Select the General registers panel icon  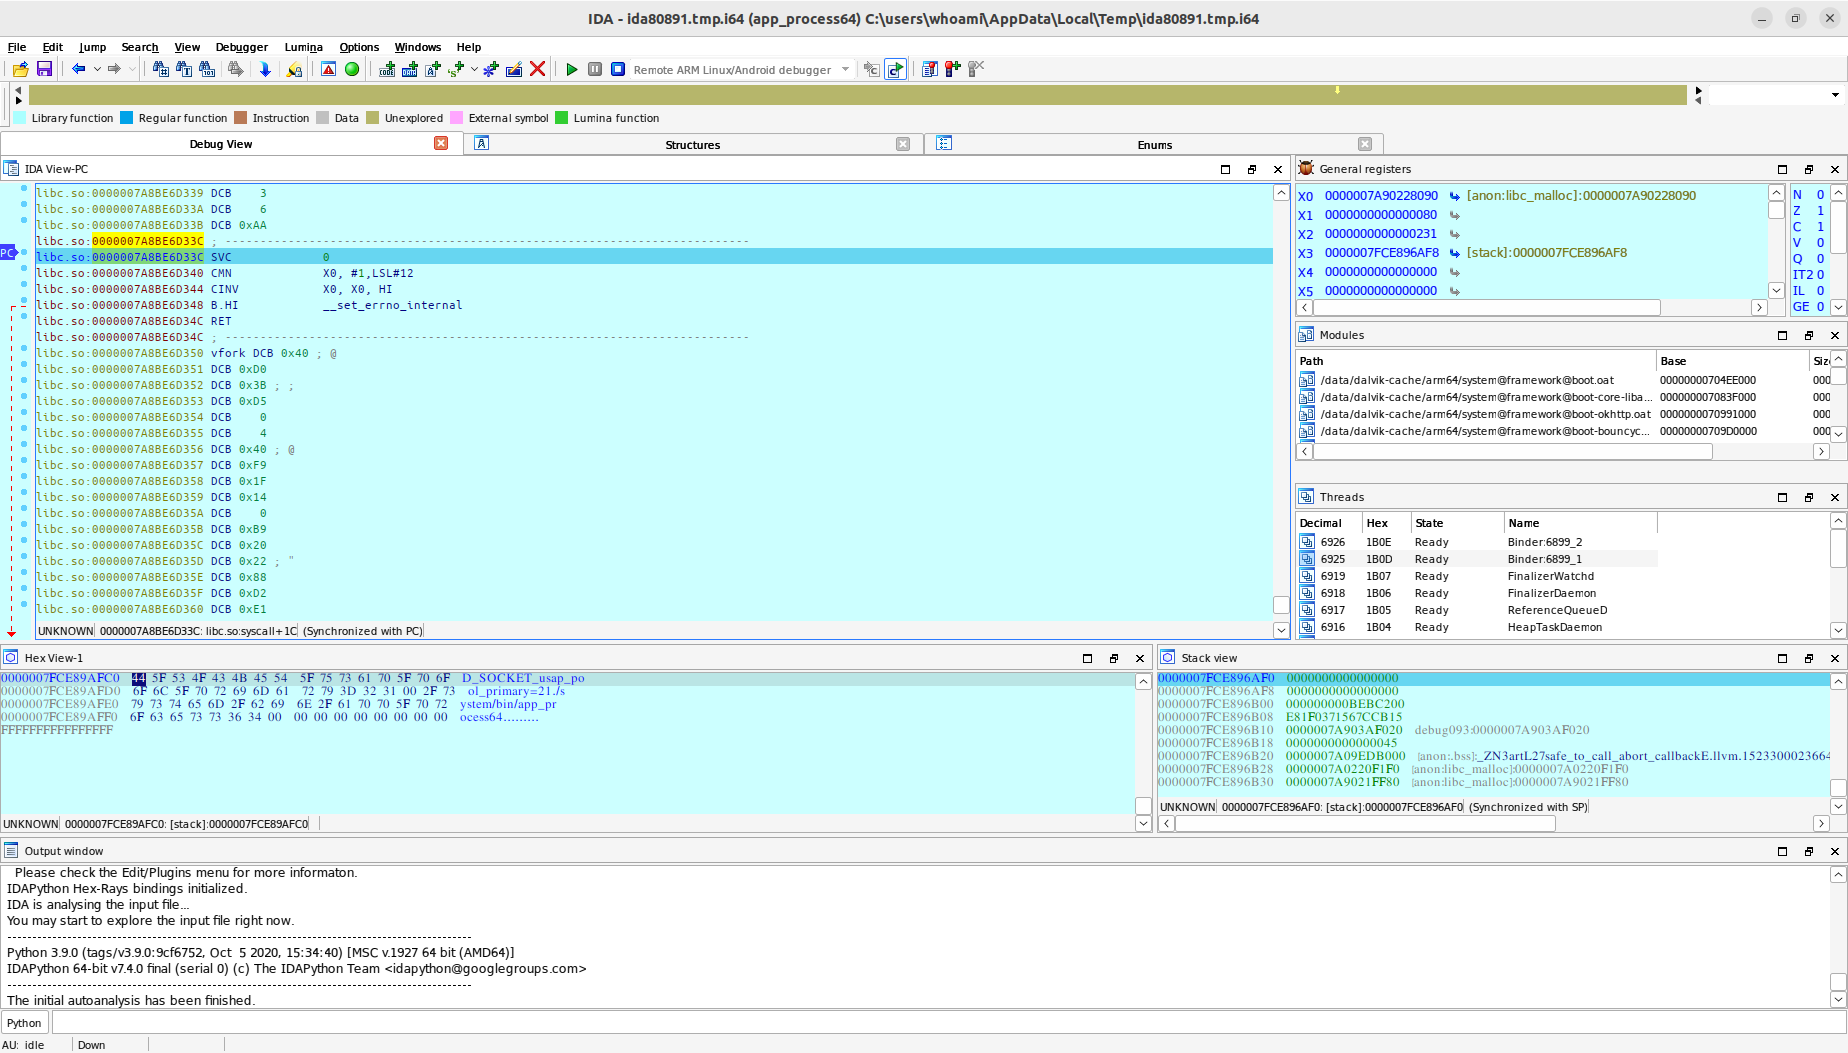click(1305, 169)
